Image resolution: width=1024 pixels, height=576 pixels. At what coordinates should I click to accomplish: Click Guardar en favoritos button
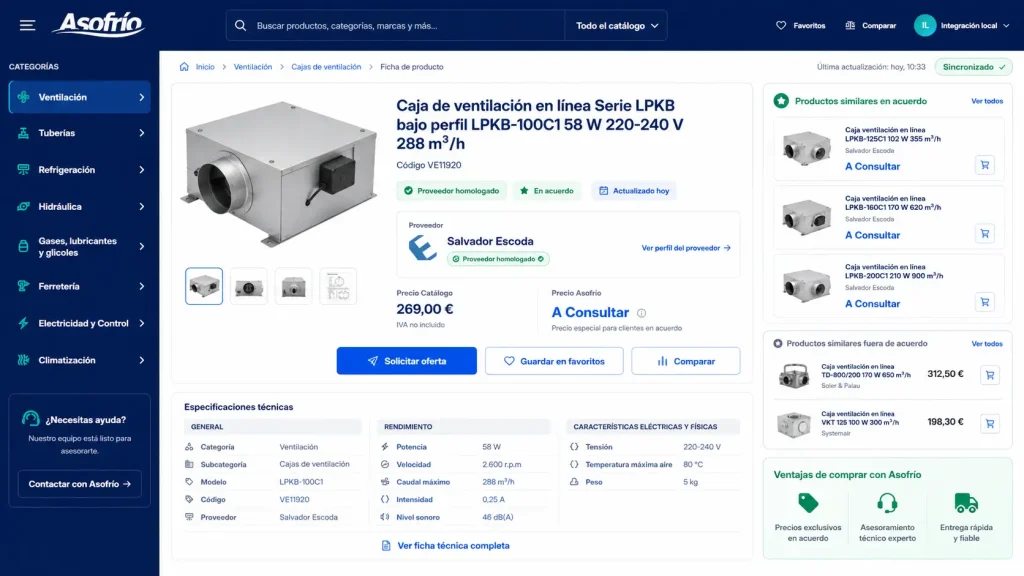pos(554,361)
